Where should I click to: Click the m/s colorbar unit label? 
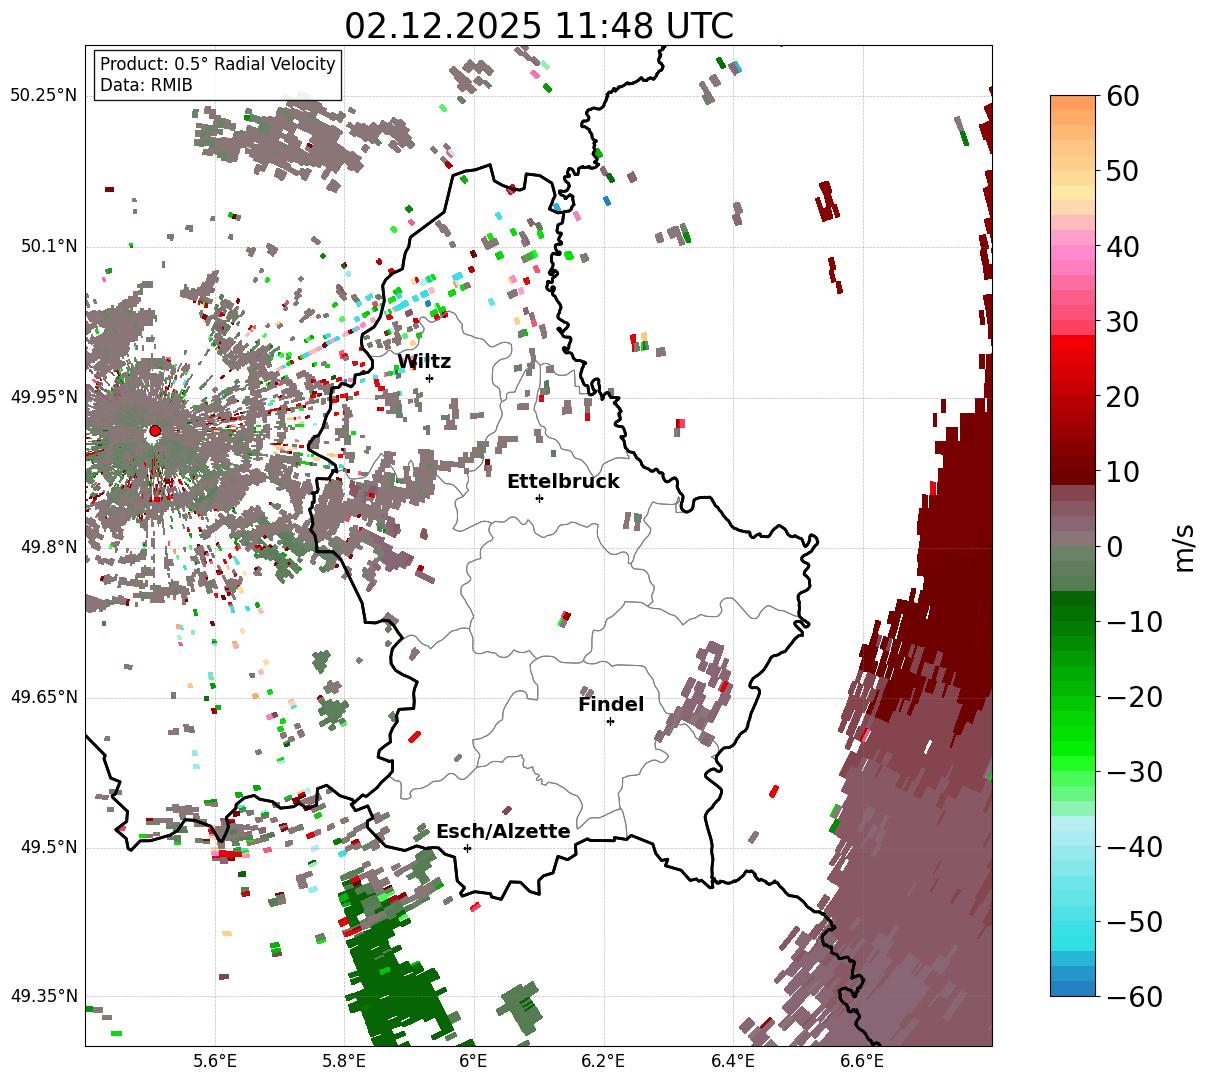(x=1185, y=547)
